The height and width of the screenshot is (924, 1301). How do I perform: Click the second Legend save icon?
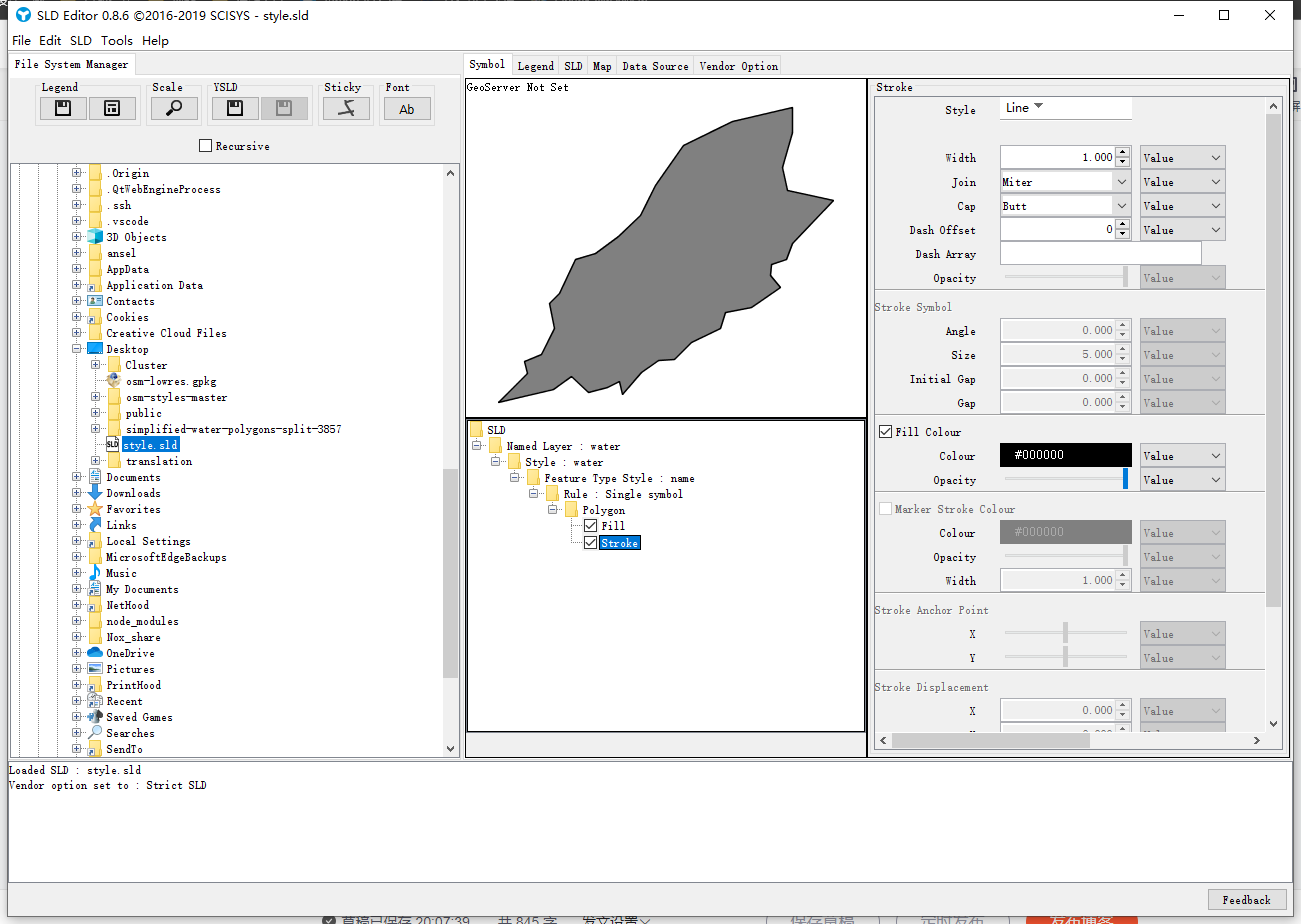pyautogui.click(x=112, y=107)
